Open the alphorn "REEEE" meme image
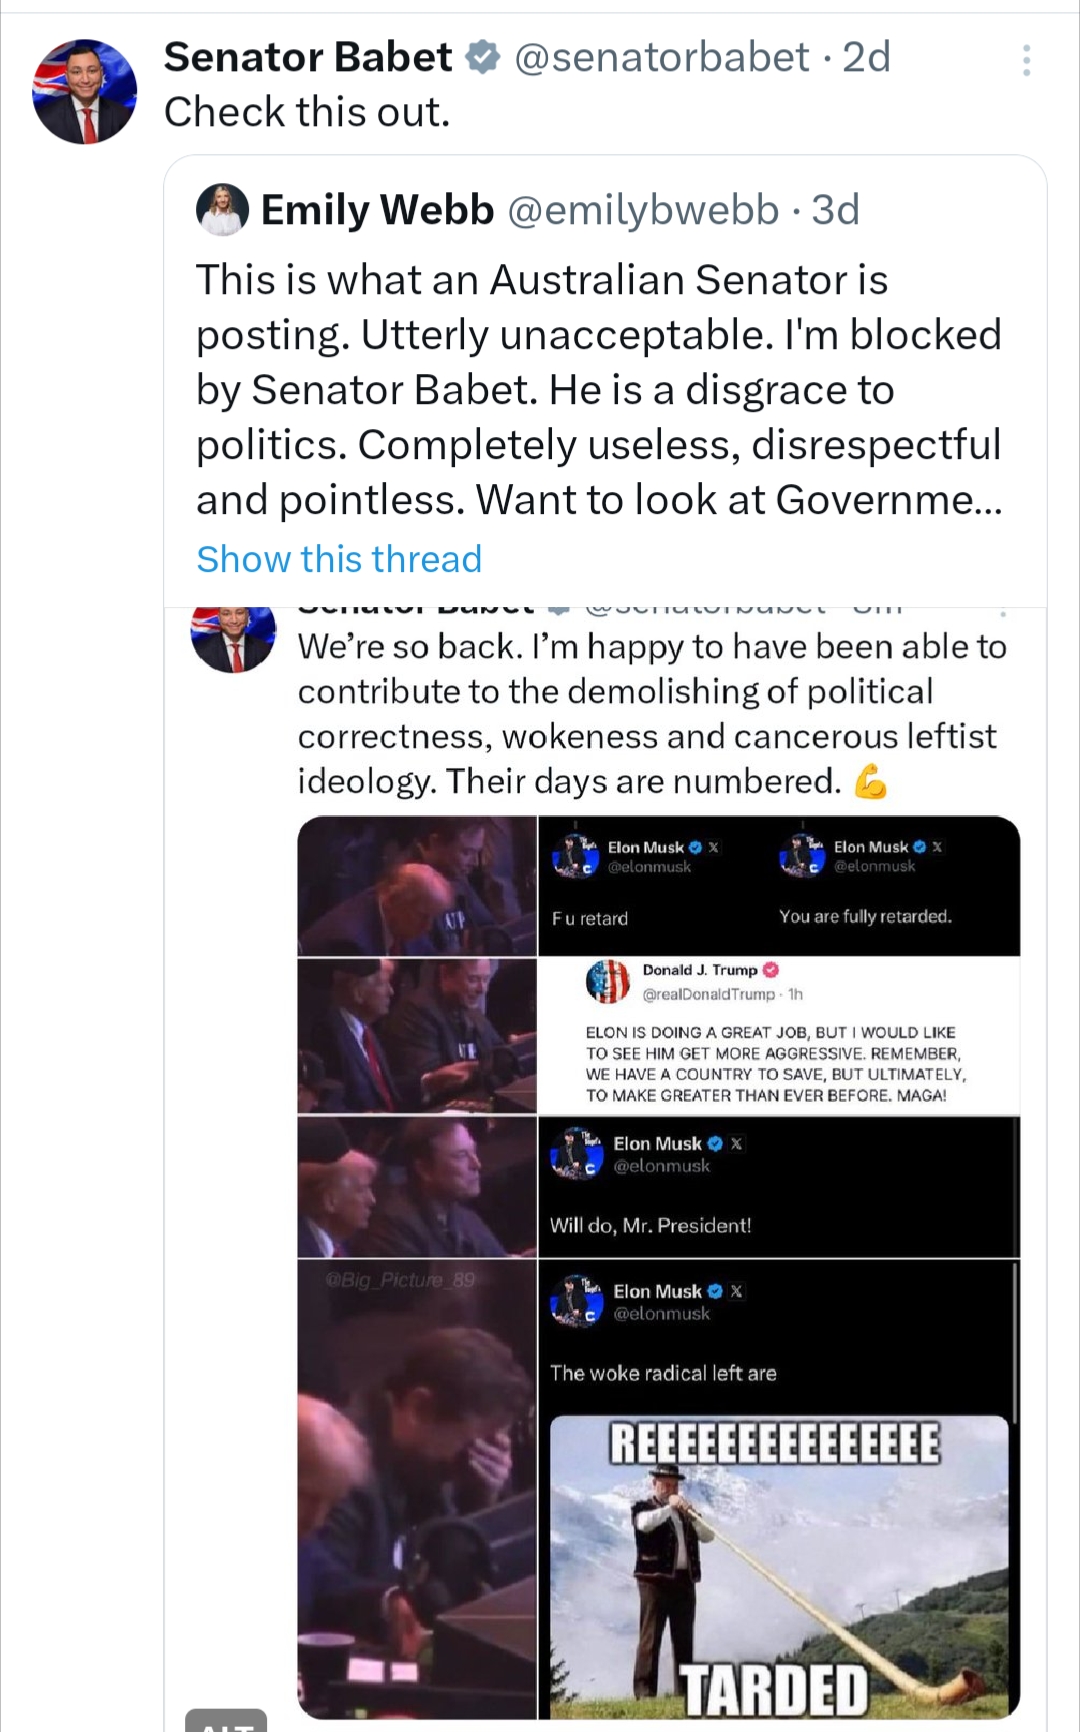This screenshot has height=1732, width=1080. 778,1565
